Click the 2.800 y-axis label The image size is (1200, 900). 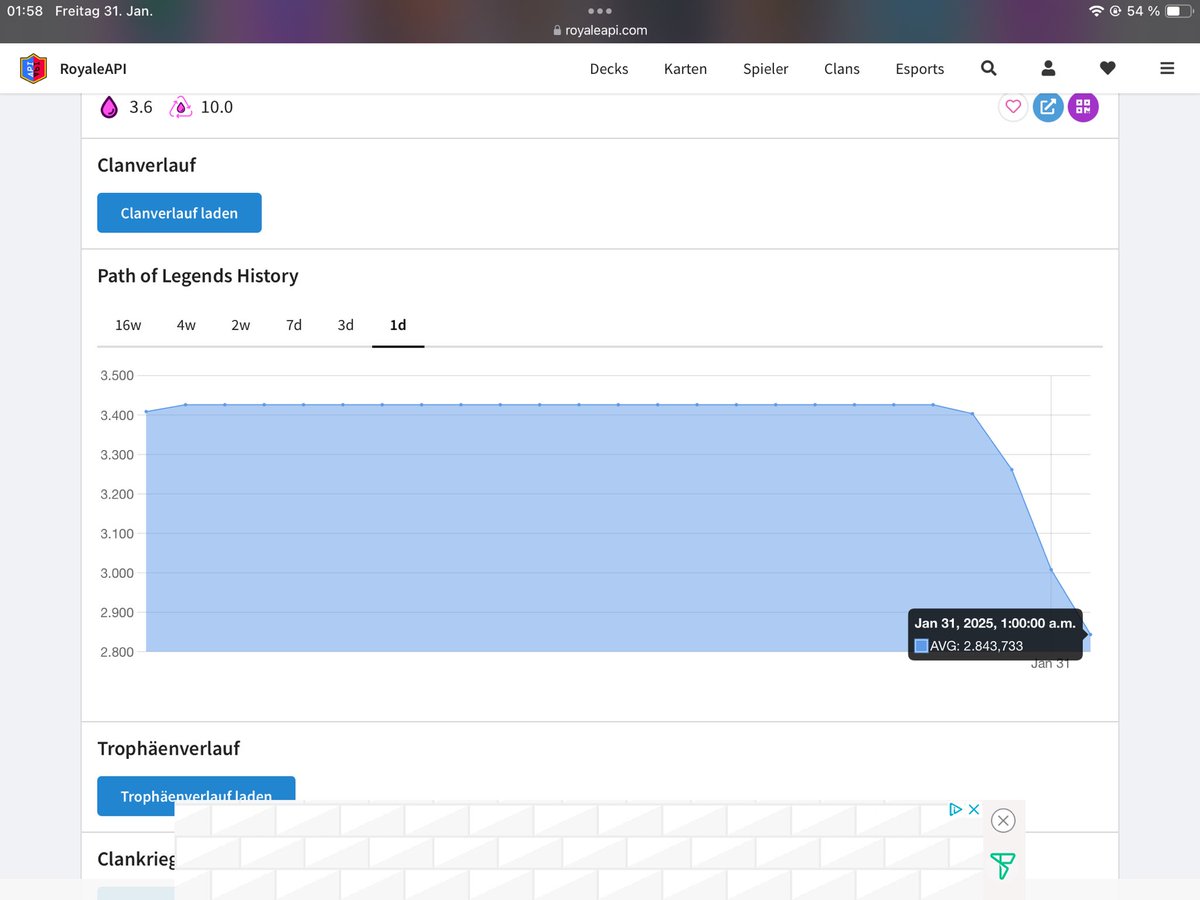click(117, 652)
